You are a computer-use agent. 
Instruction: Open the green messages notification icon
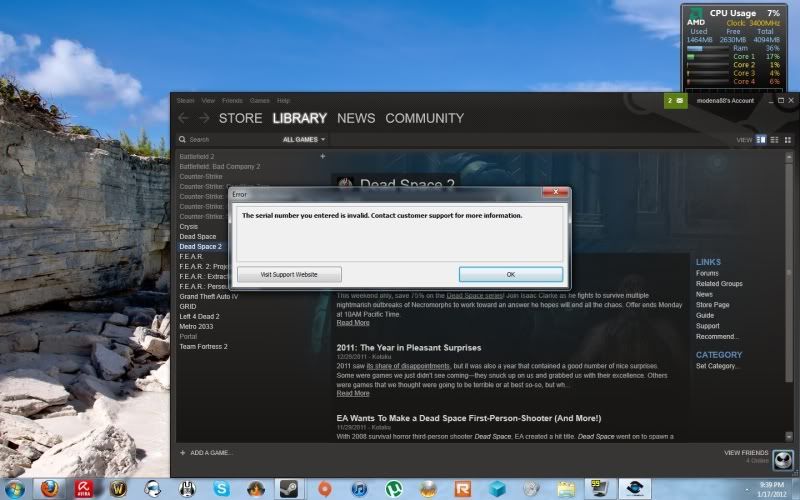pos(676,101)
